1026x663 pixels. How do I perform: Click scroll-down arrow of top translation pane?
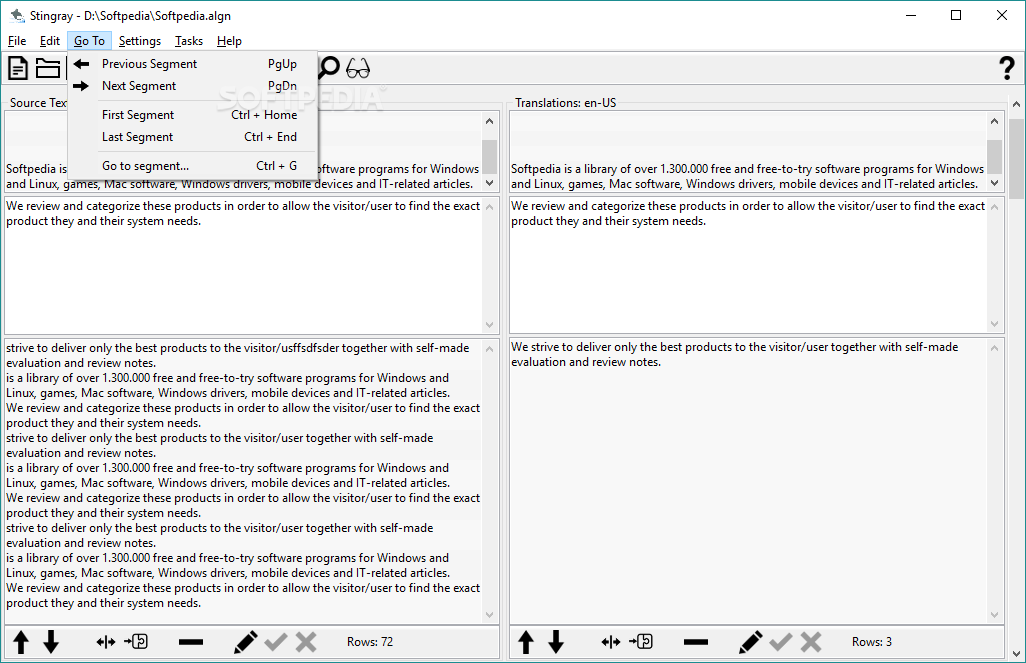pos(995,183)
